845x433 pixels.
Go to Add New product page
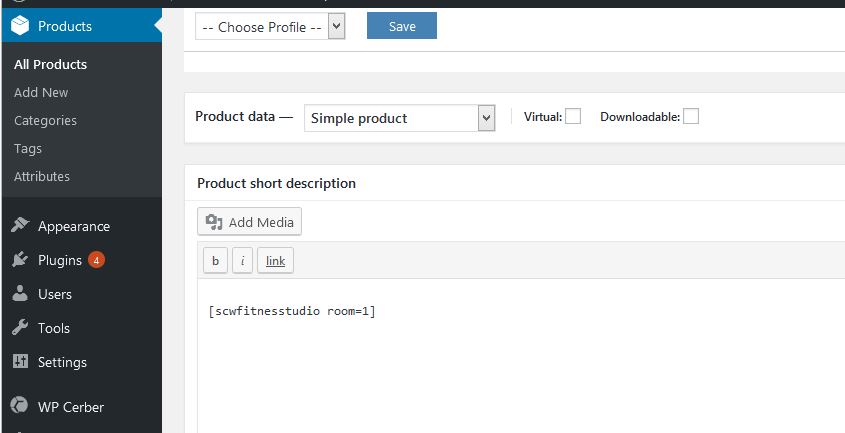coord(41,92)
